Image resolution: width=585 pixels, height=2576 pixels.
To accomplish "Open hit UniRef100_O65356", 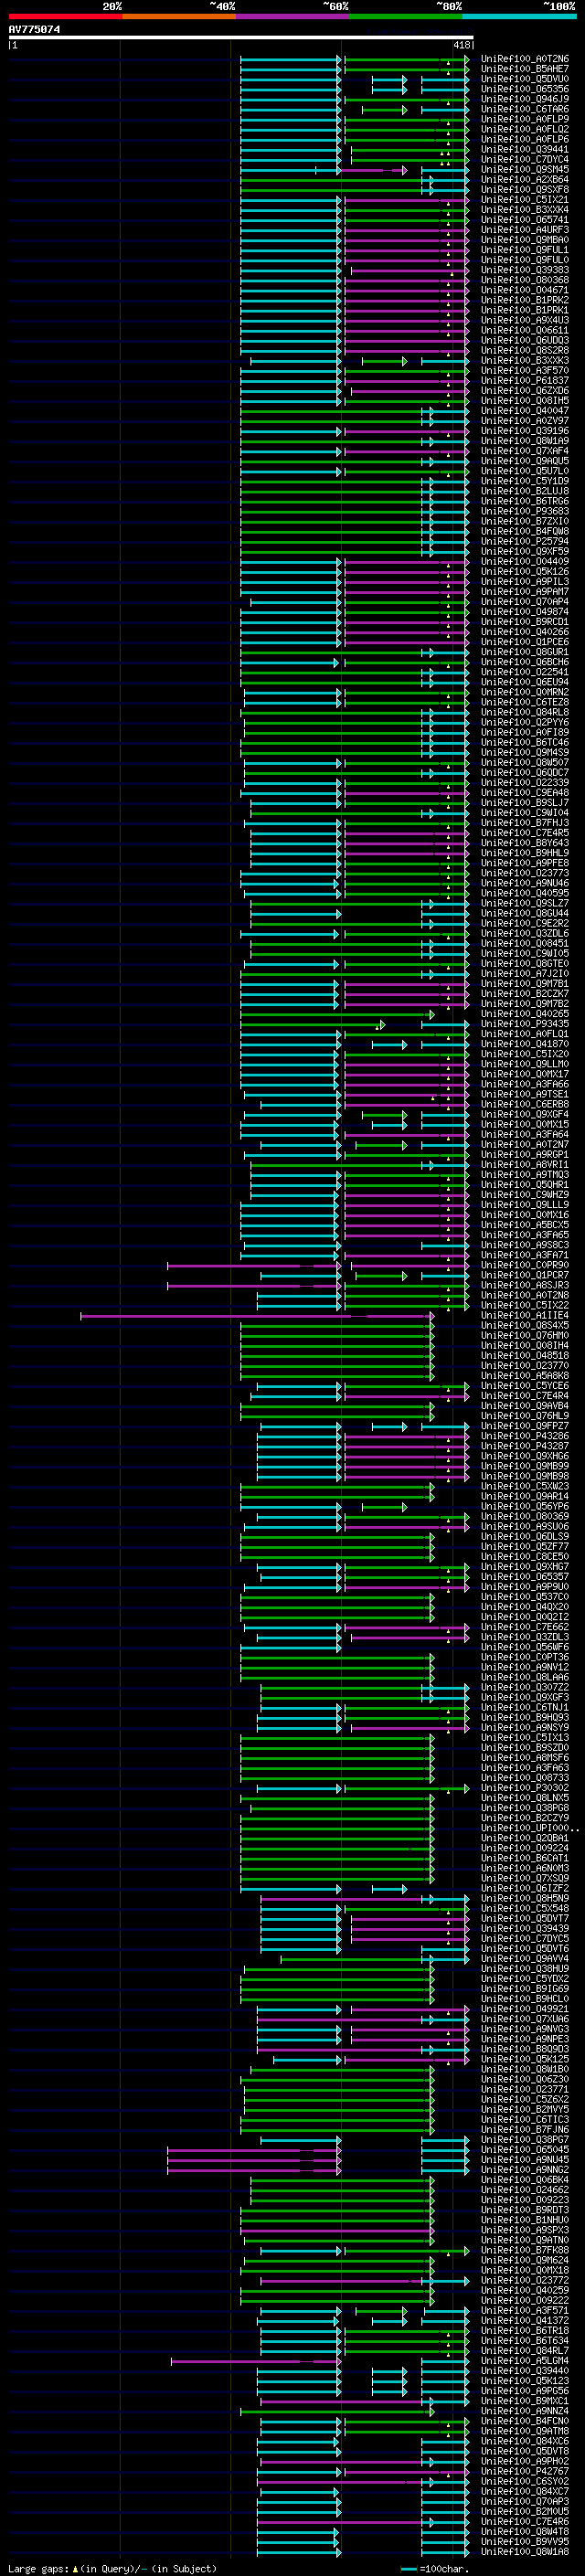I will [x=525, y=89].
